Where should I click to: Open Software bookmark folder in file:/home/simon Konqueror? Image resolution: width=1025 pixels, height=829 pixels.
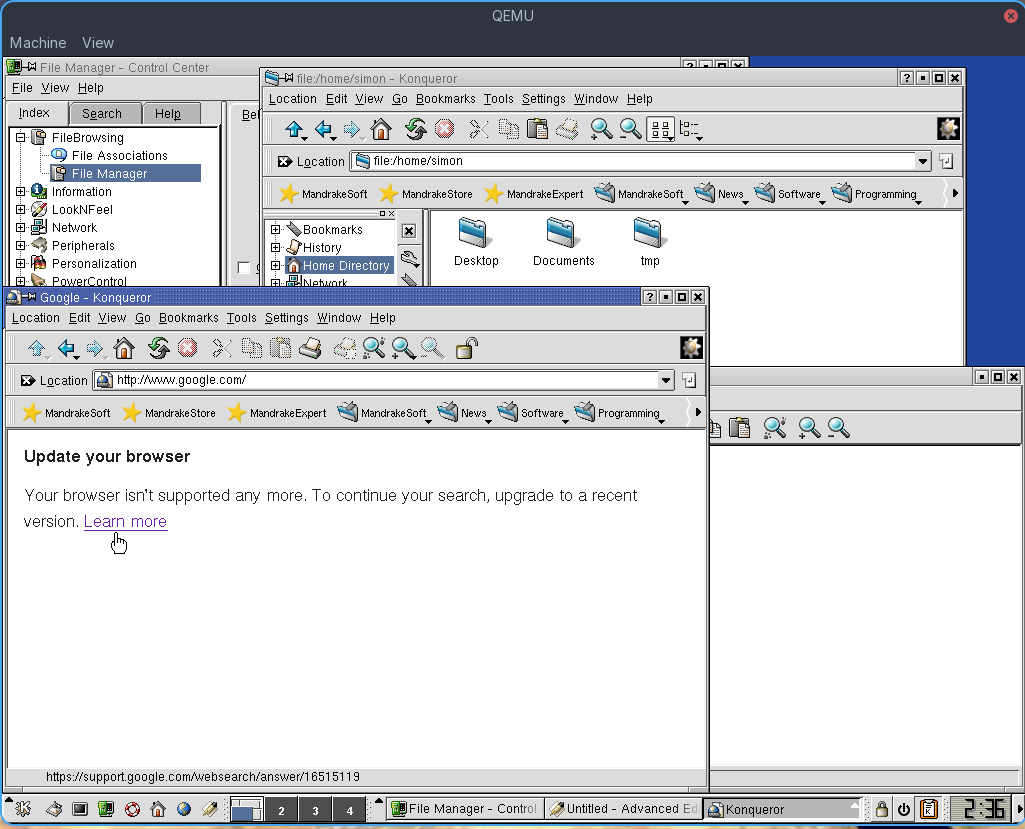788,194
